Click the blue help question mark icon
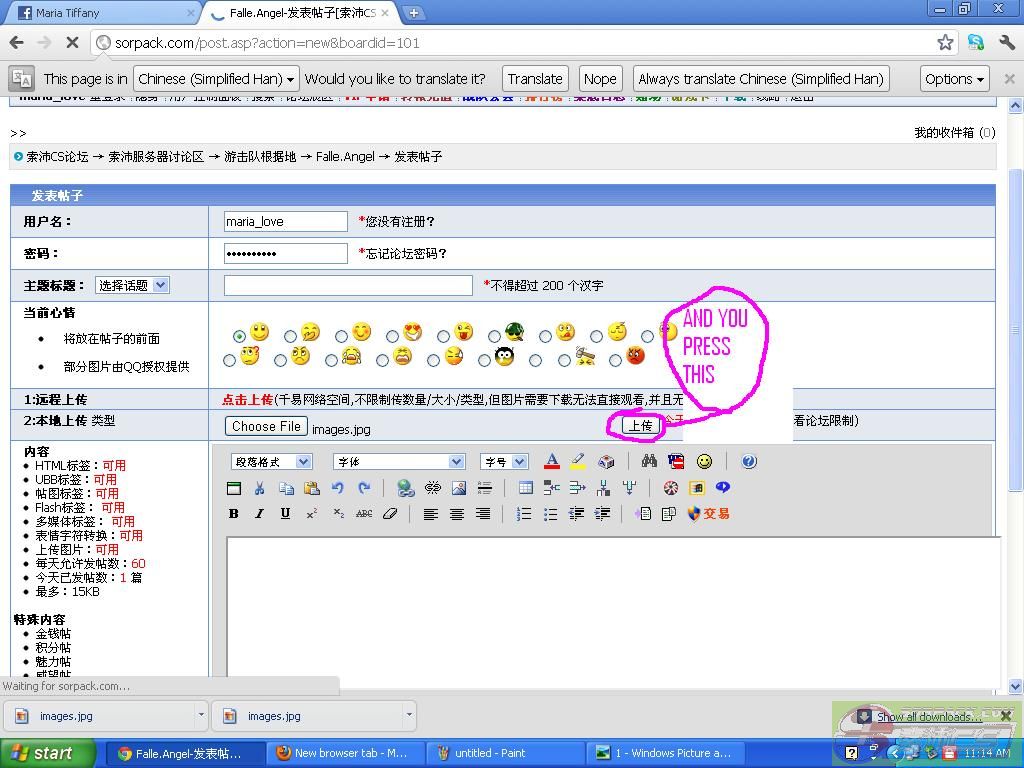Image resolution: width=1024 pixels, height=768 pixels. (749, 461)
